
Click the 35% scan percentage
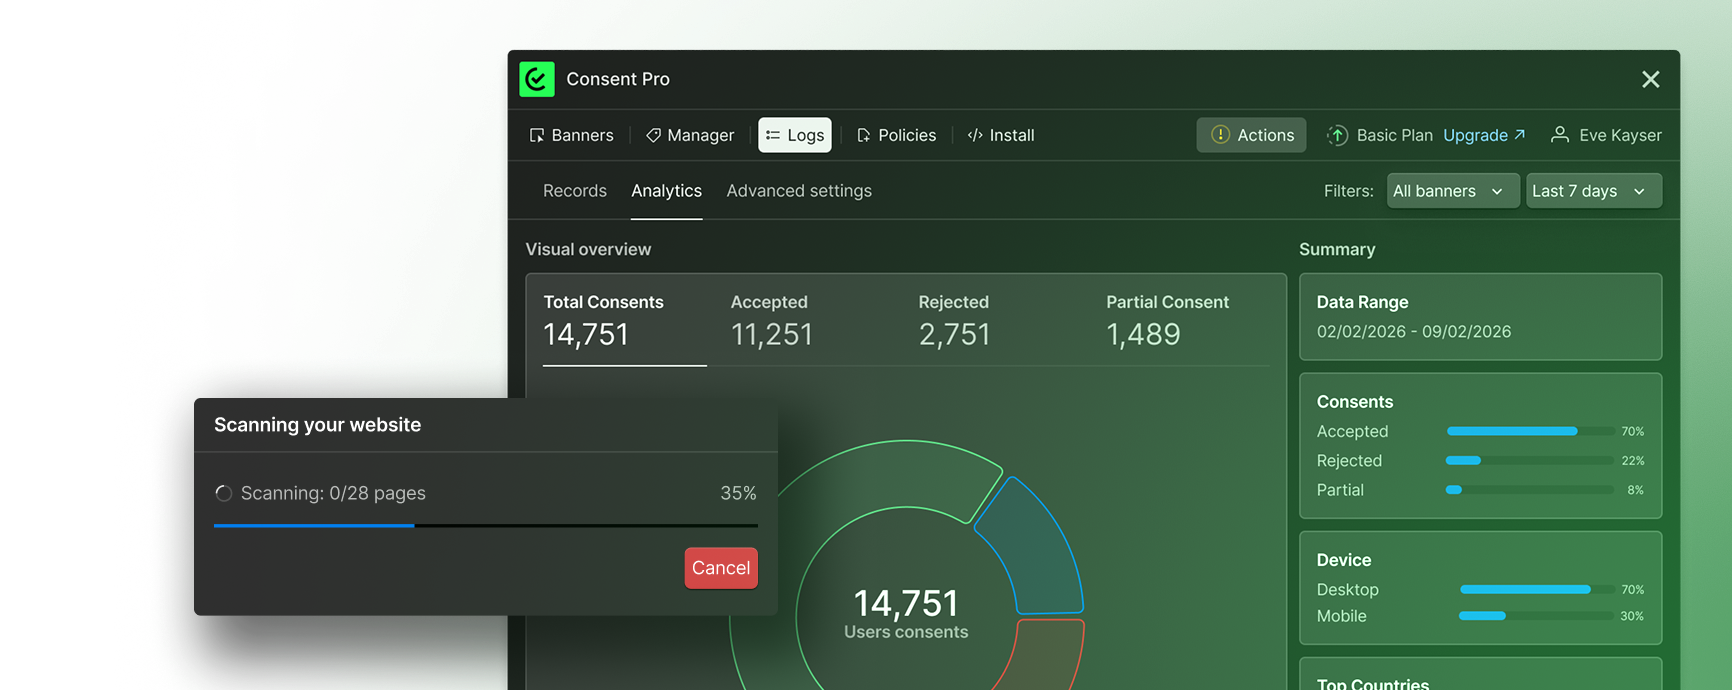click(738, 493)
